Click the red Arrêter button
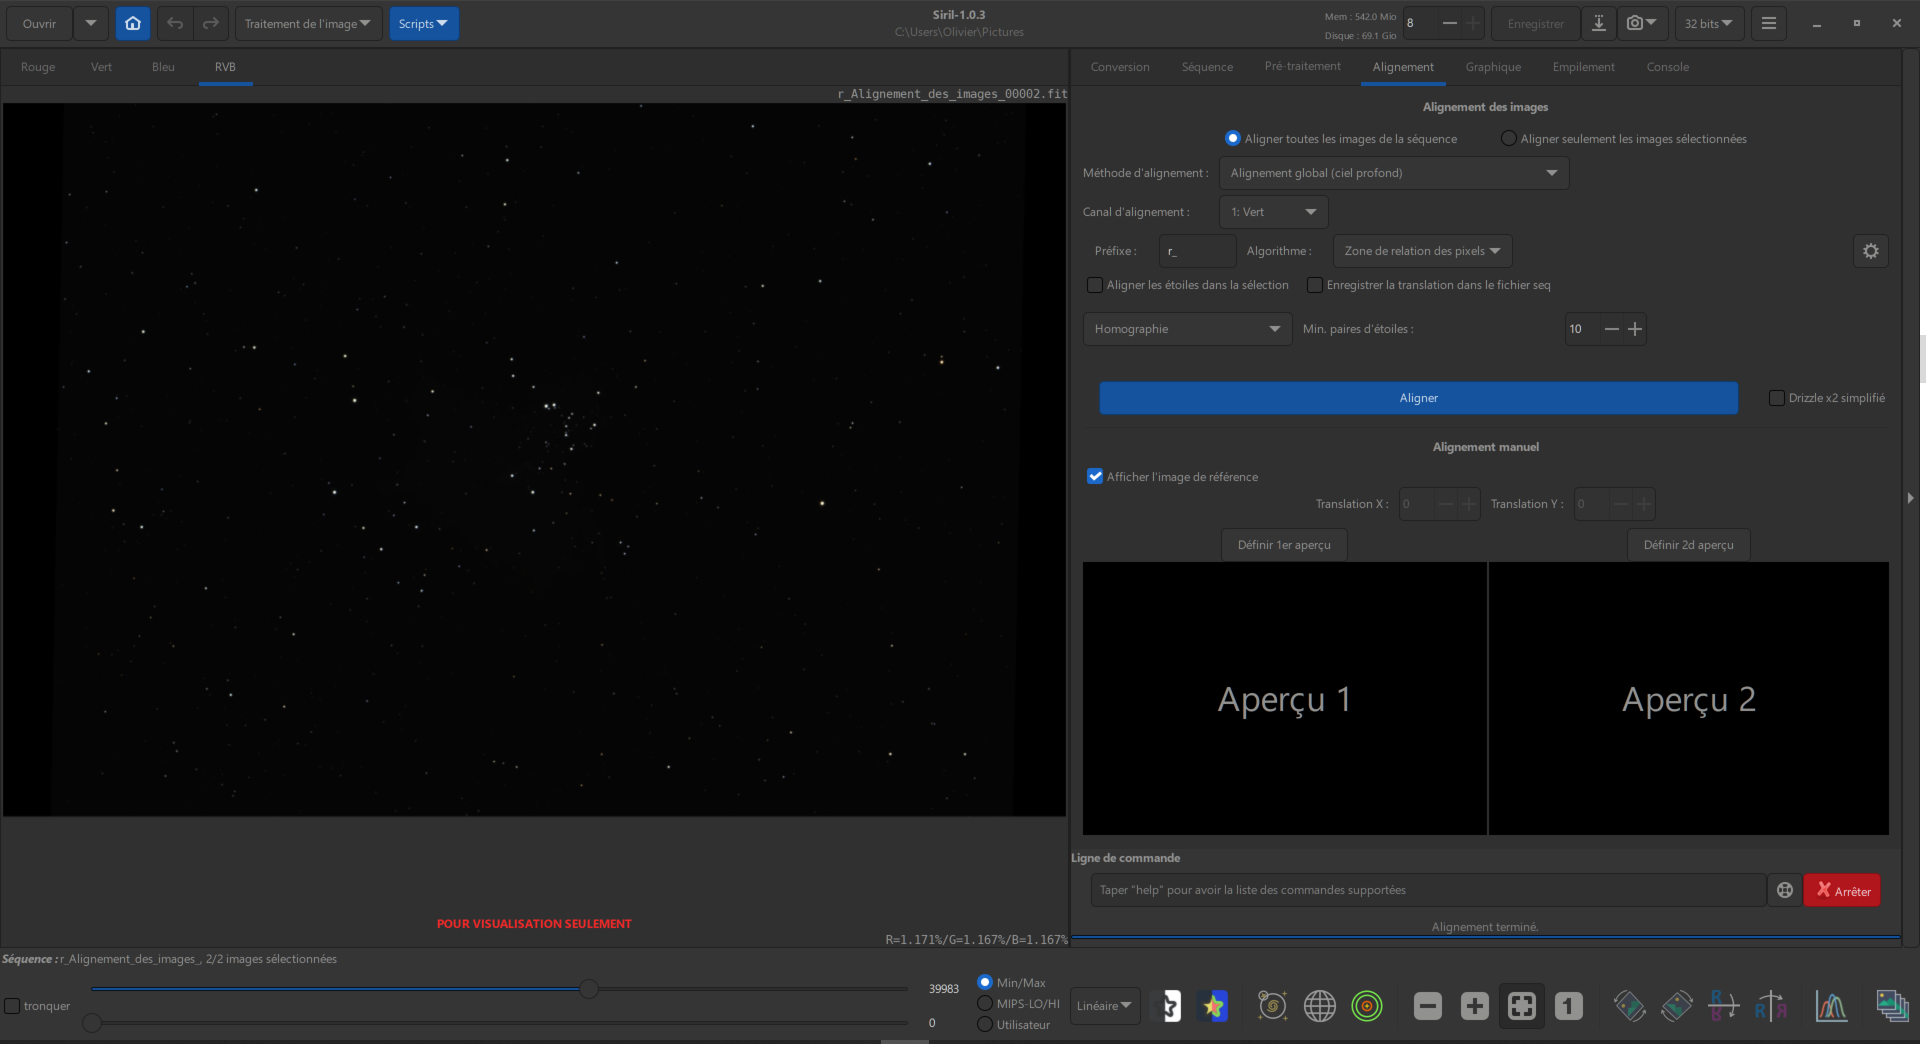 click(1842, 890)
